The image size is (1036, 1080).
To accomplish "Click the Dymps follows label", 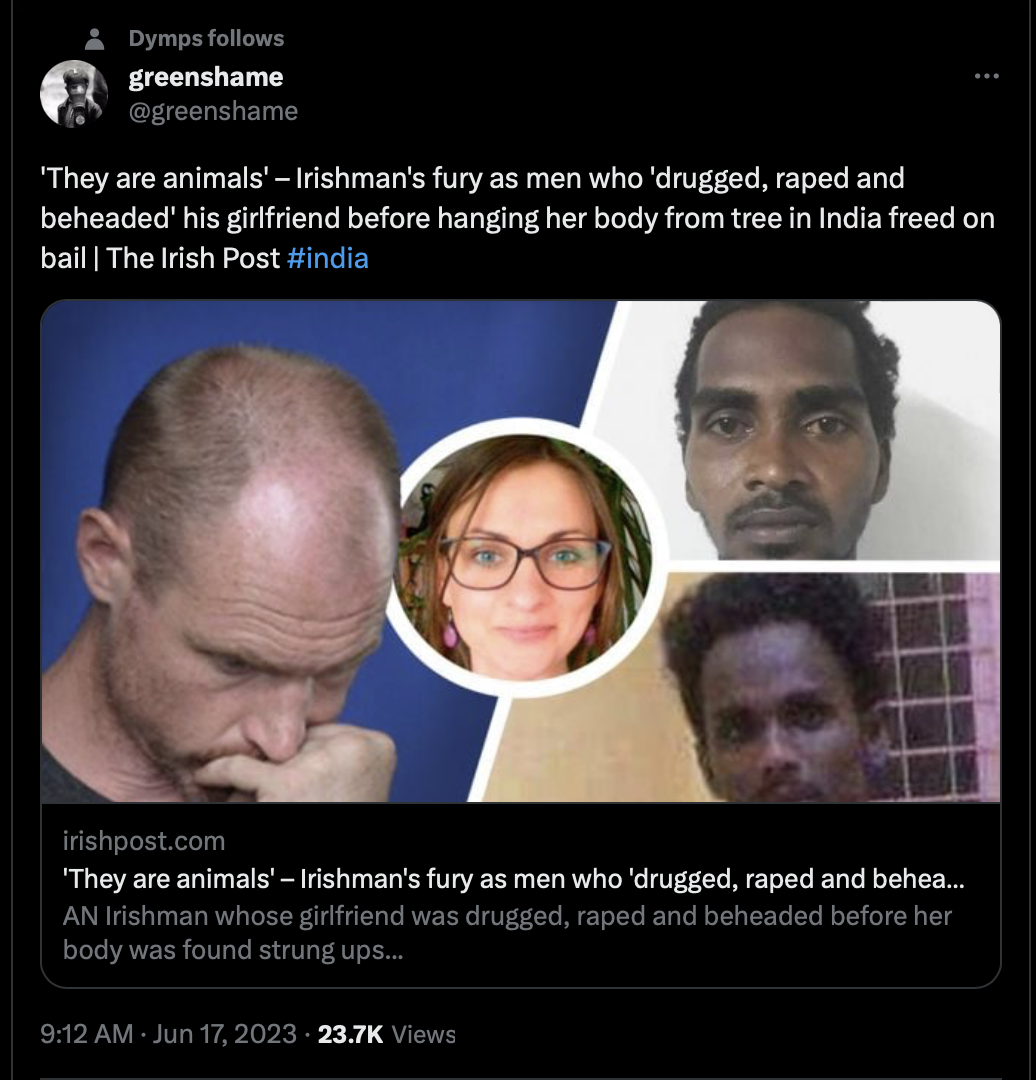I will (x=206, y=39).
